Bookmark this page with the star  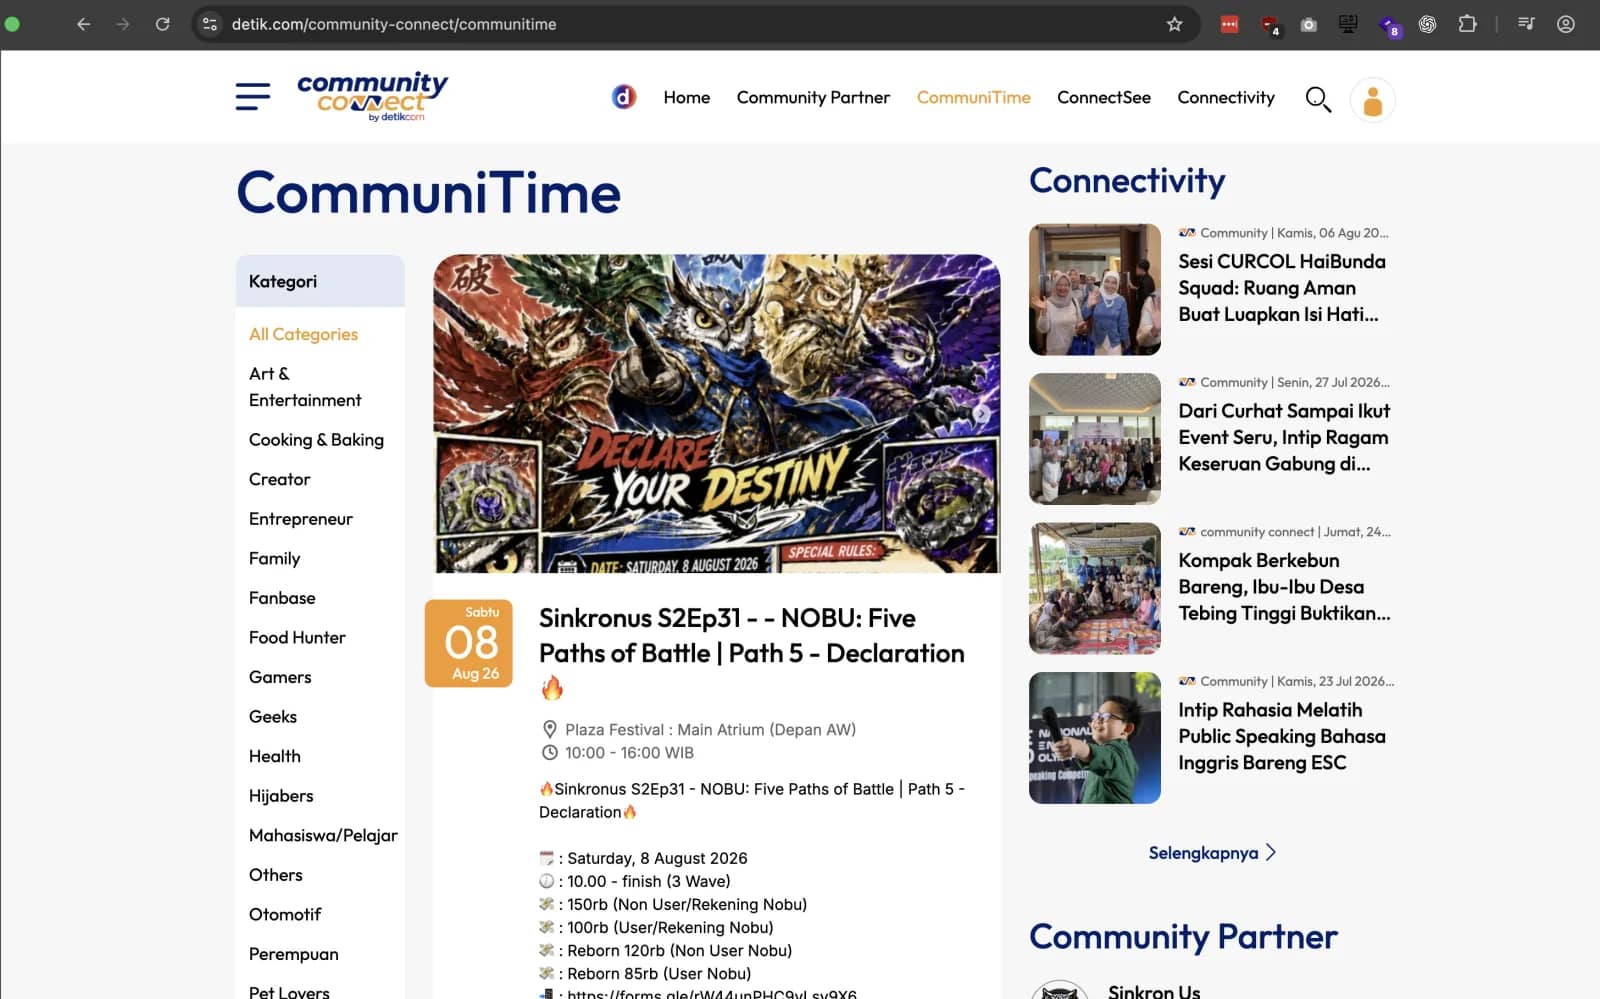click(1174, 24)
